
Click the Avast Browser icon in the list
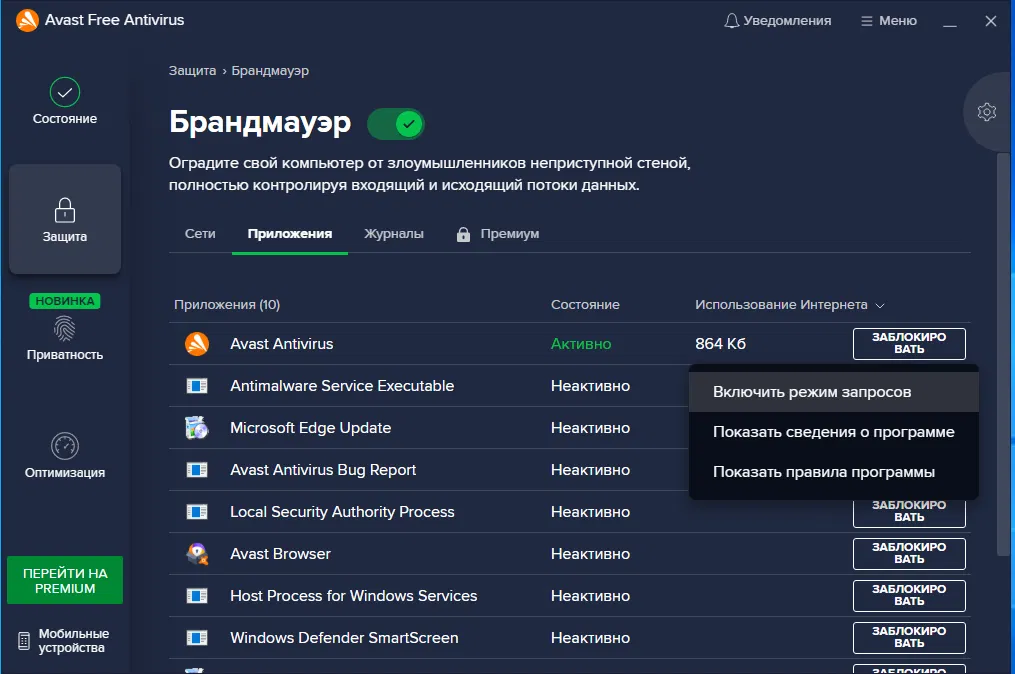[x=196, y=553]
